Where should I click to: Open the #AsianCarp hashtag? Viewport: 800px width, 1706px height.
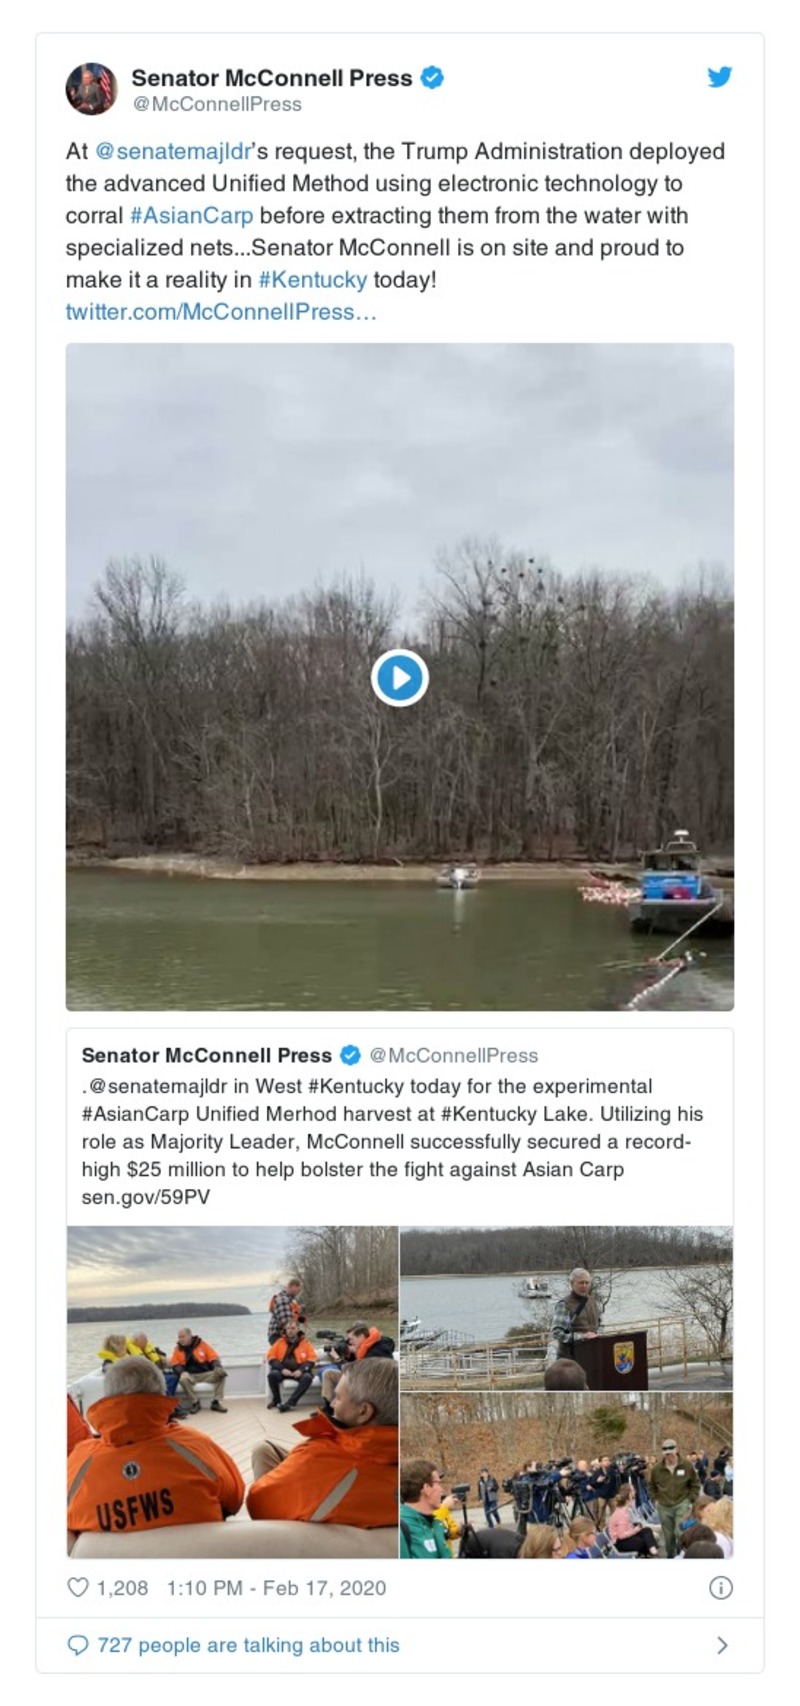tap(191, 216)
